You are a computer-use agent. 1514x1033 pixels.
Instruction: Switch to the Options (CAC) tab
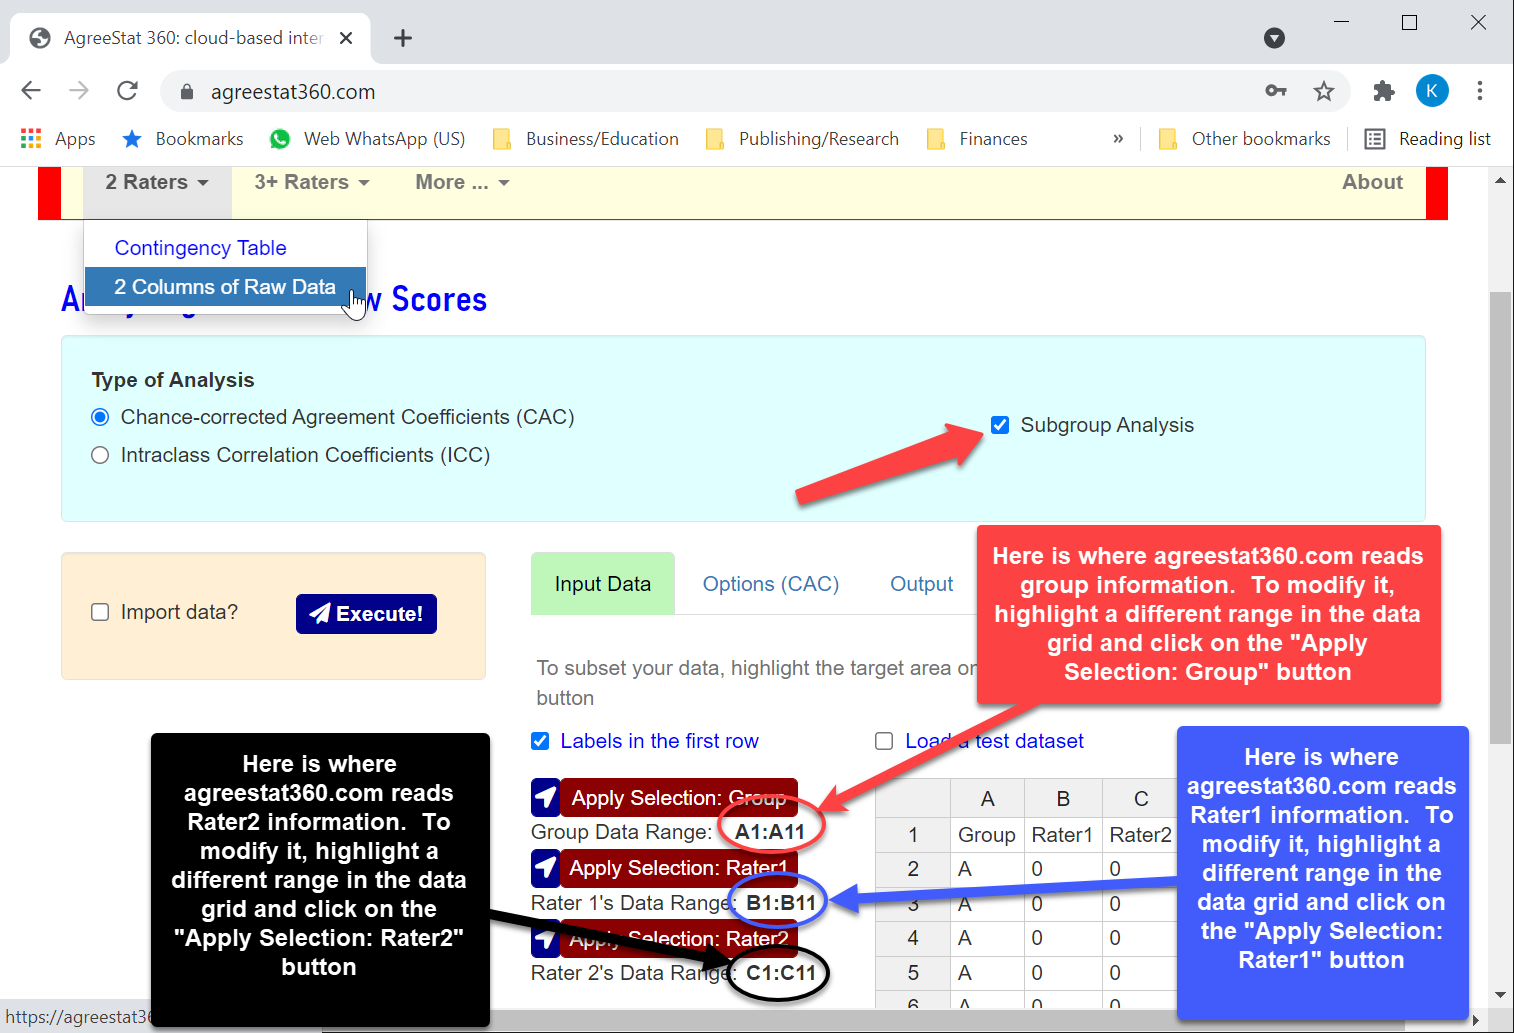pos(771,584)
